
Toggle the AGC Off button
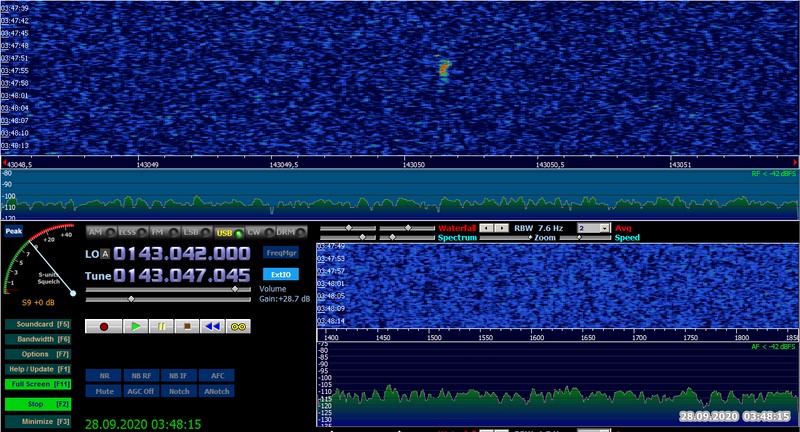[139, 390]
